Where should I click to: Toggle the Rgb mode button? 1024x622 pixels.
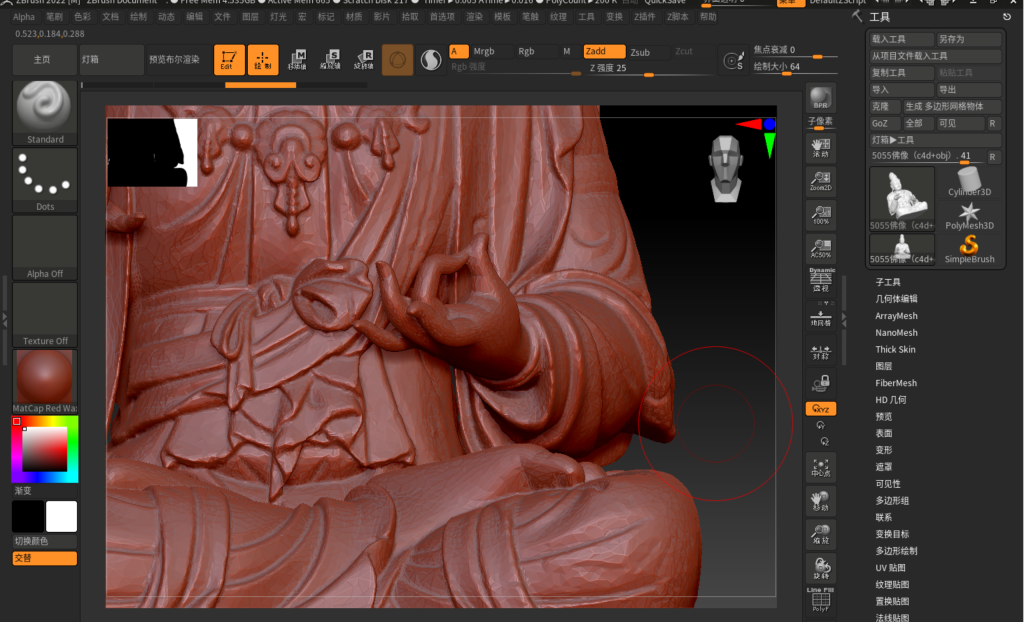point(526,52)
